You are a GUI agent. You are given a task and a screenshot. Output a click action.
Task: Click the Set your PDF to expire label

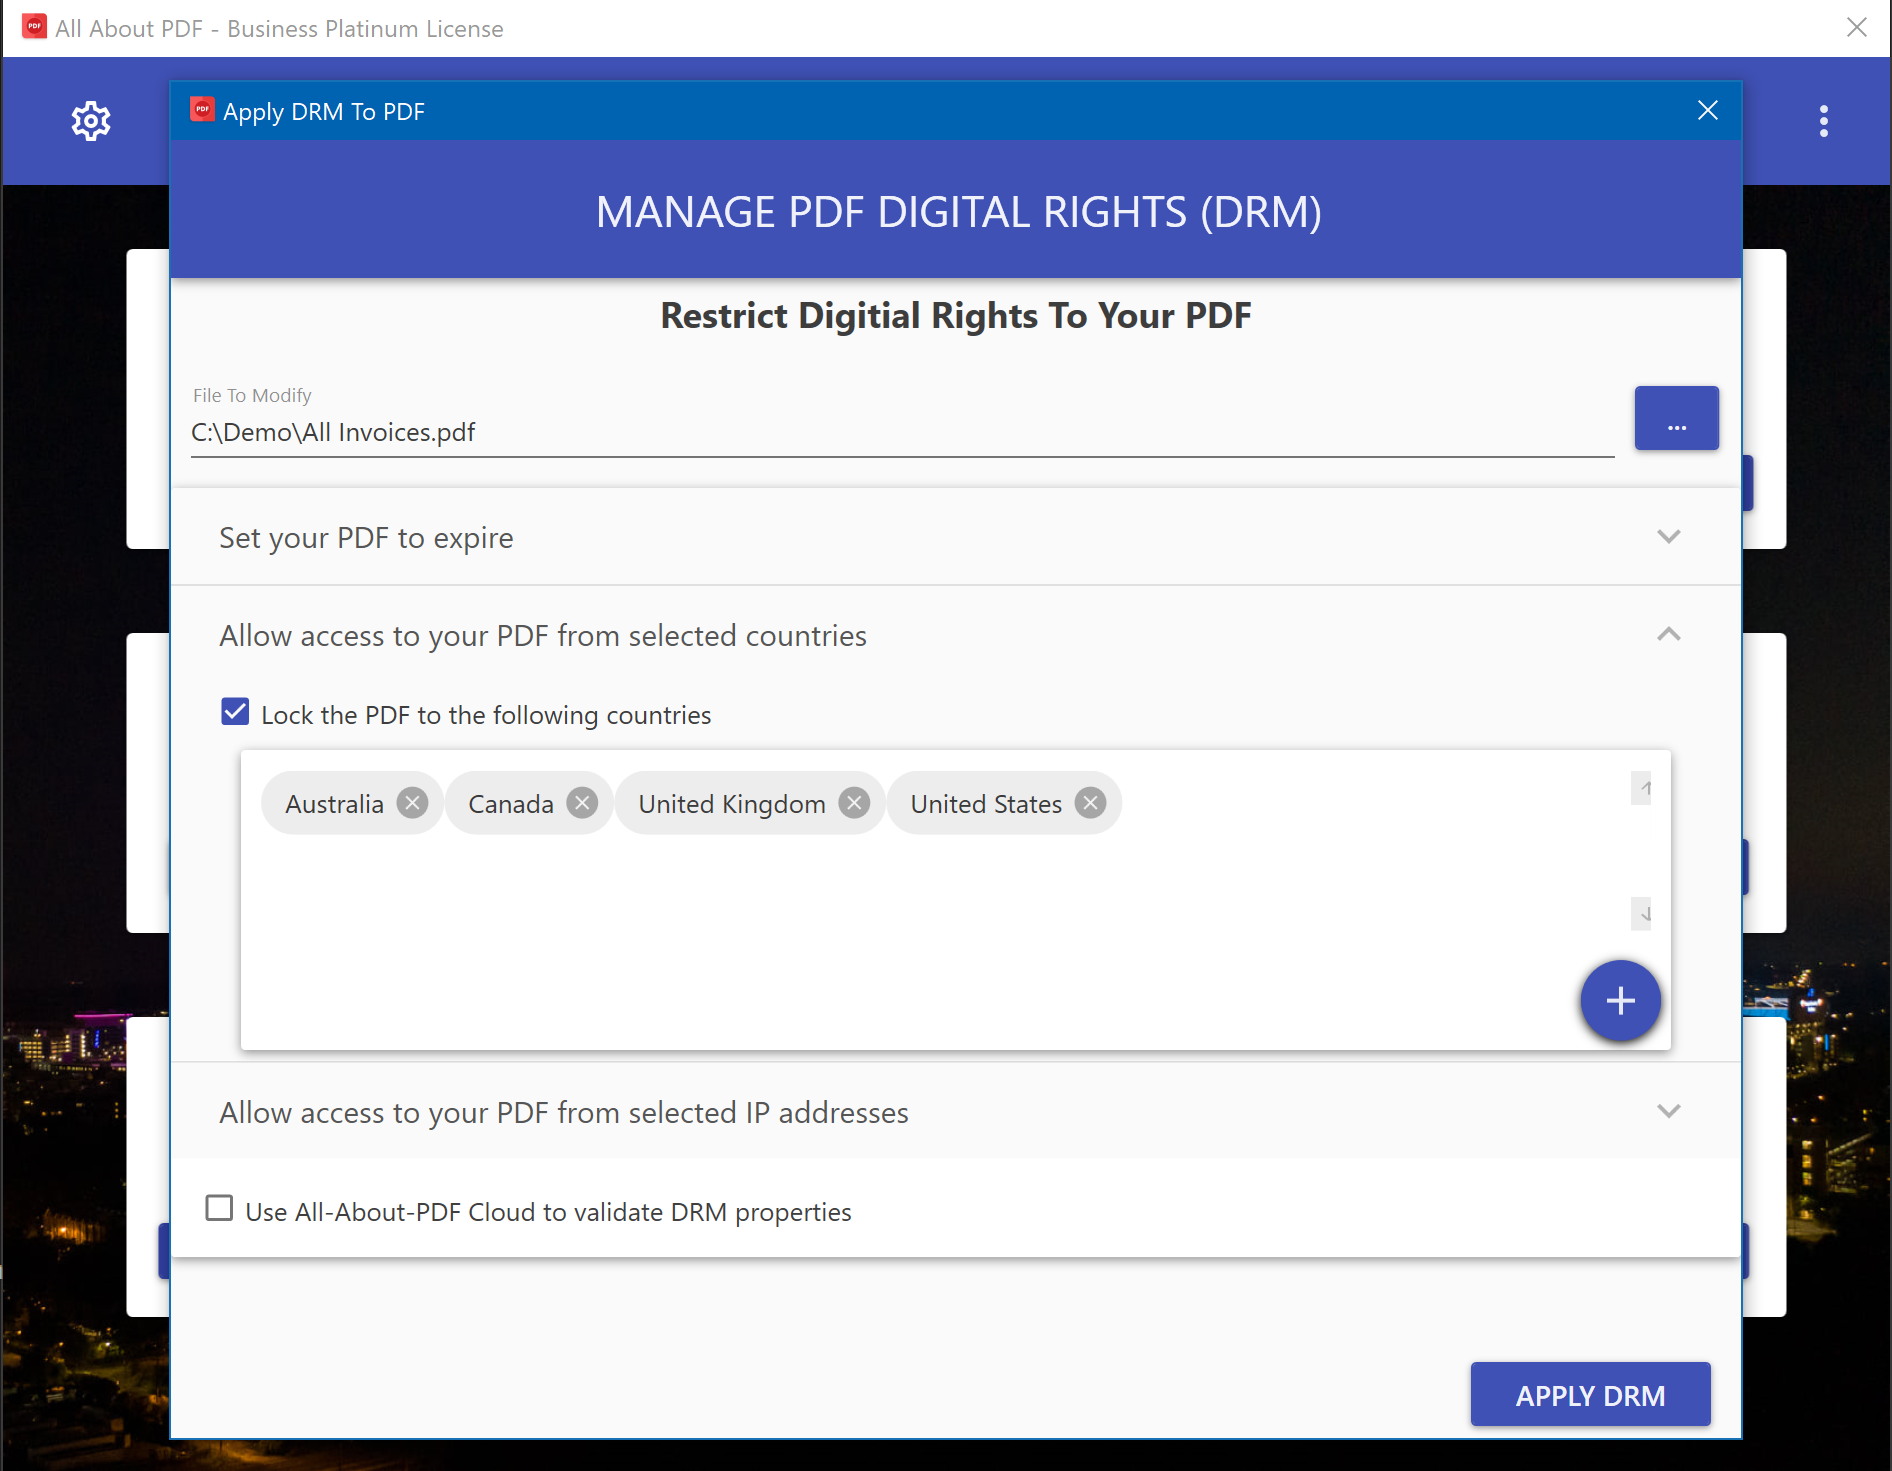tap(366, 538)
